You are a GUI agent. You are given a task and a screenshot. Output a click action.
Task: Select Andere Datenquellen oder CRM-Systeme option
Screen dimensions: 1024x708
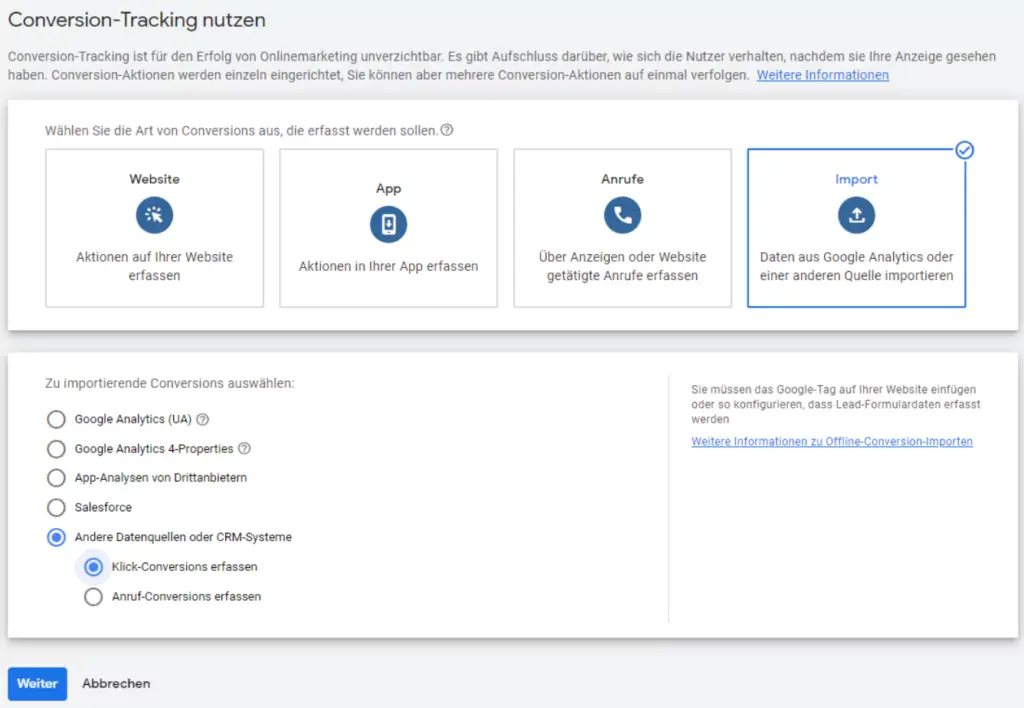tap(56, 537)
